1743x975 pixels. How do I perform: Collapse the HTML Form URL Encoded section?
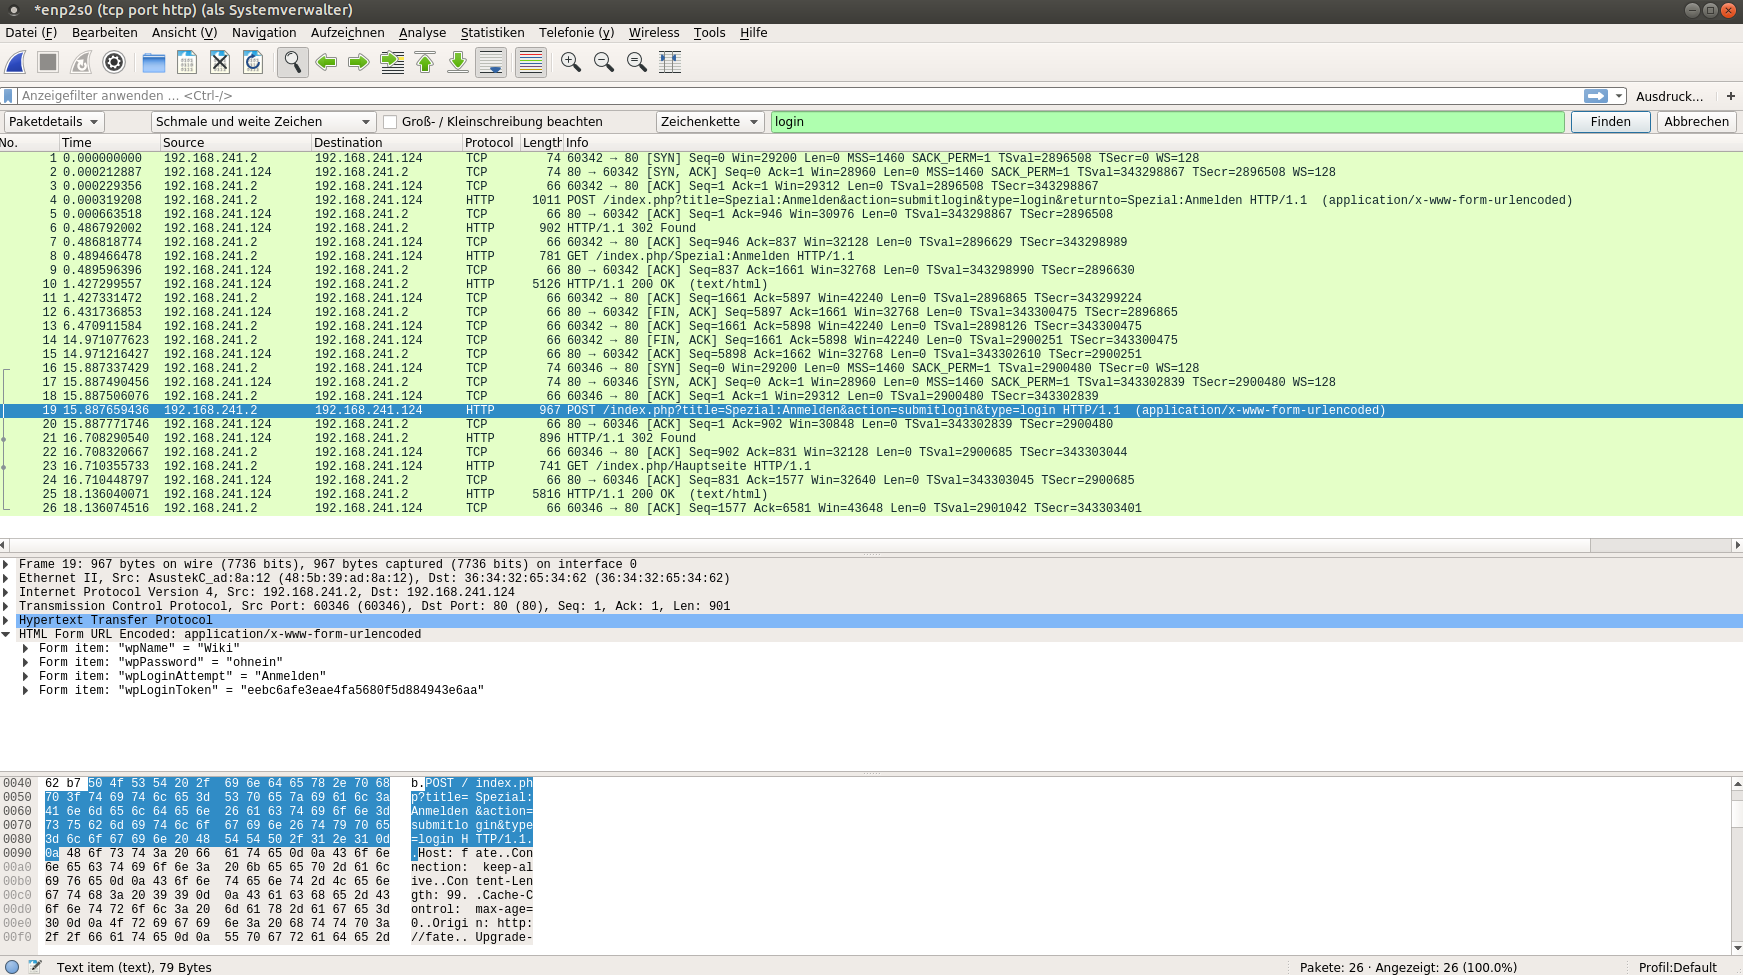click(x=7, y=634)
